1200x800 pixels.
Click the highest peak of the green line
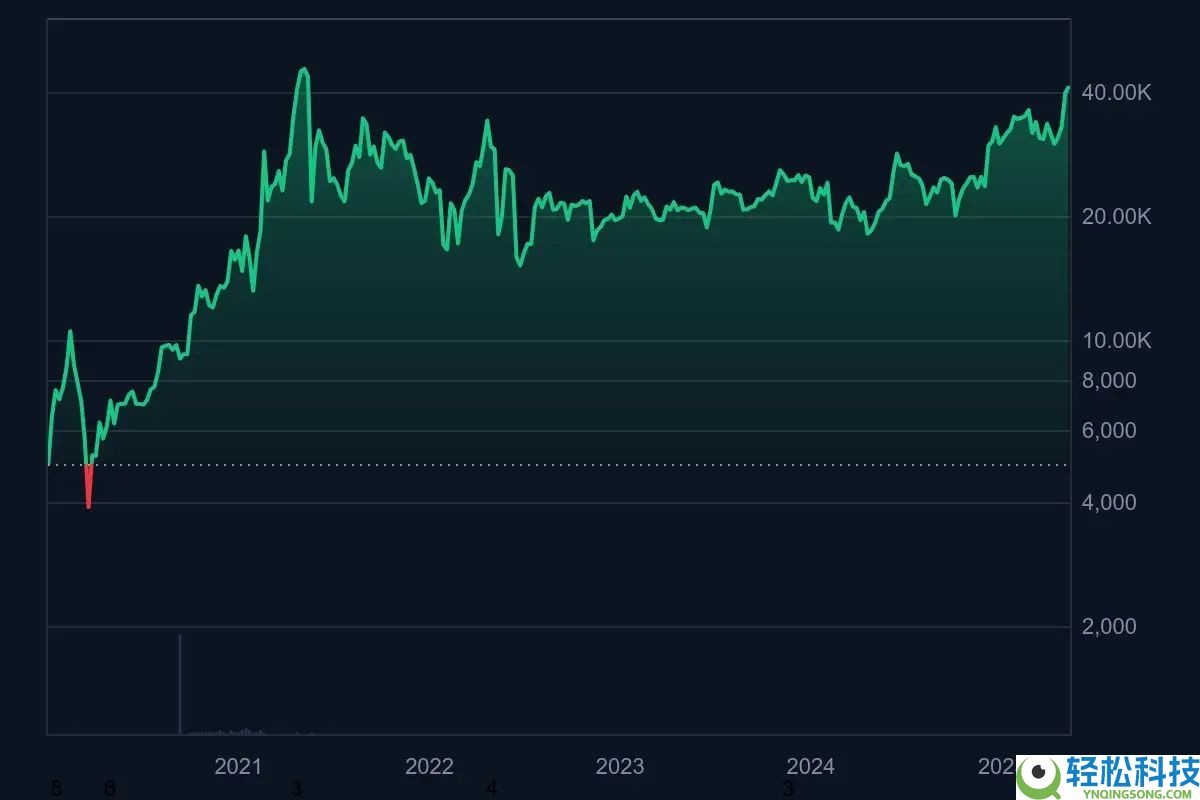(x=303, y=70)
